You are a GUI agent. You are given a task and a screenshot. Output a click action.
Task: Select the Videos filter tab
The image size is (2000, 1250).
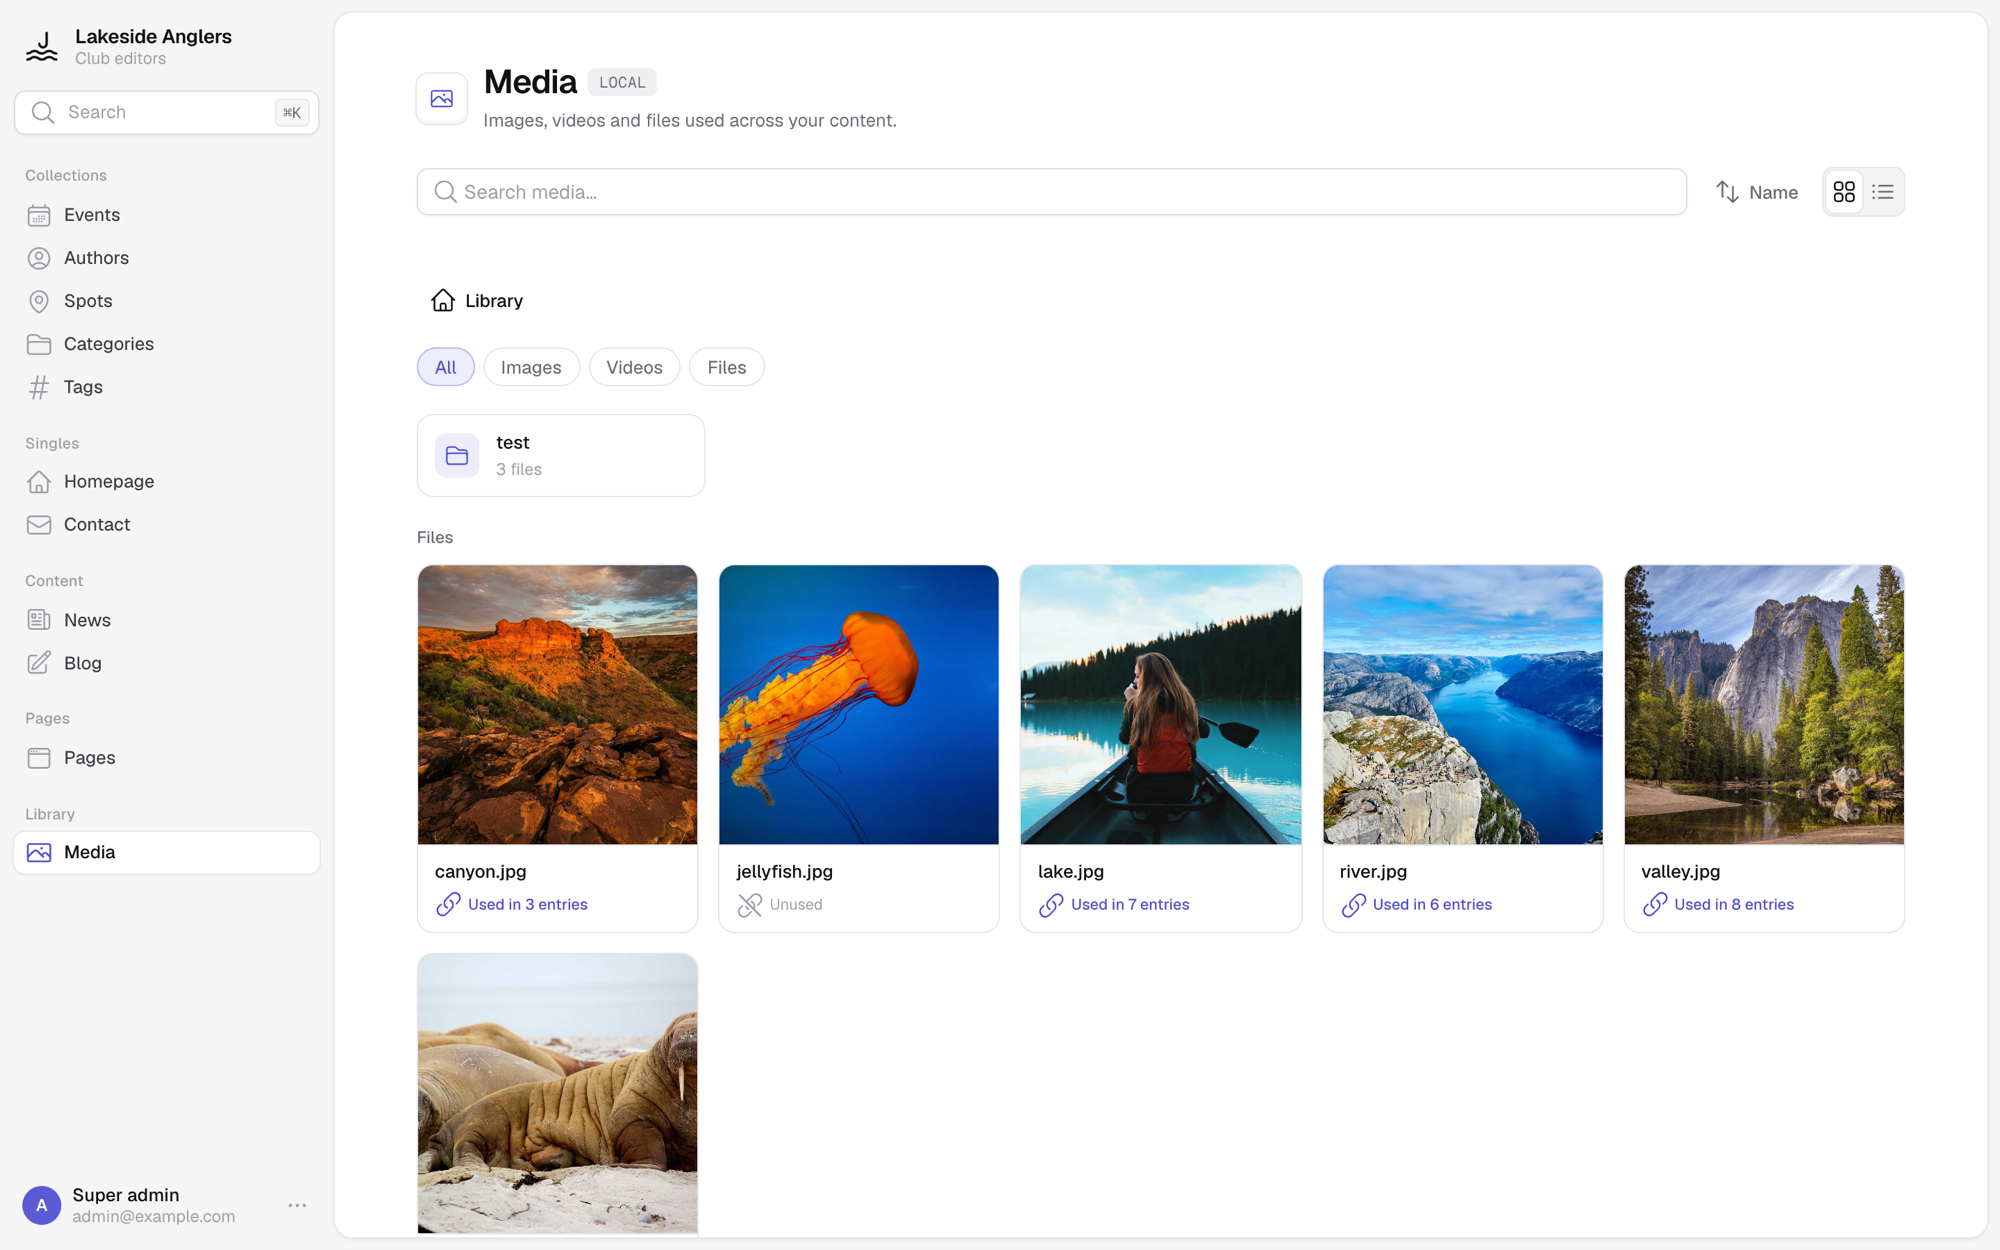[634, 367]
